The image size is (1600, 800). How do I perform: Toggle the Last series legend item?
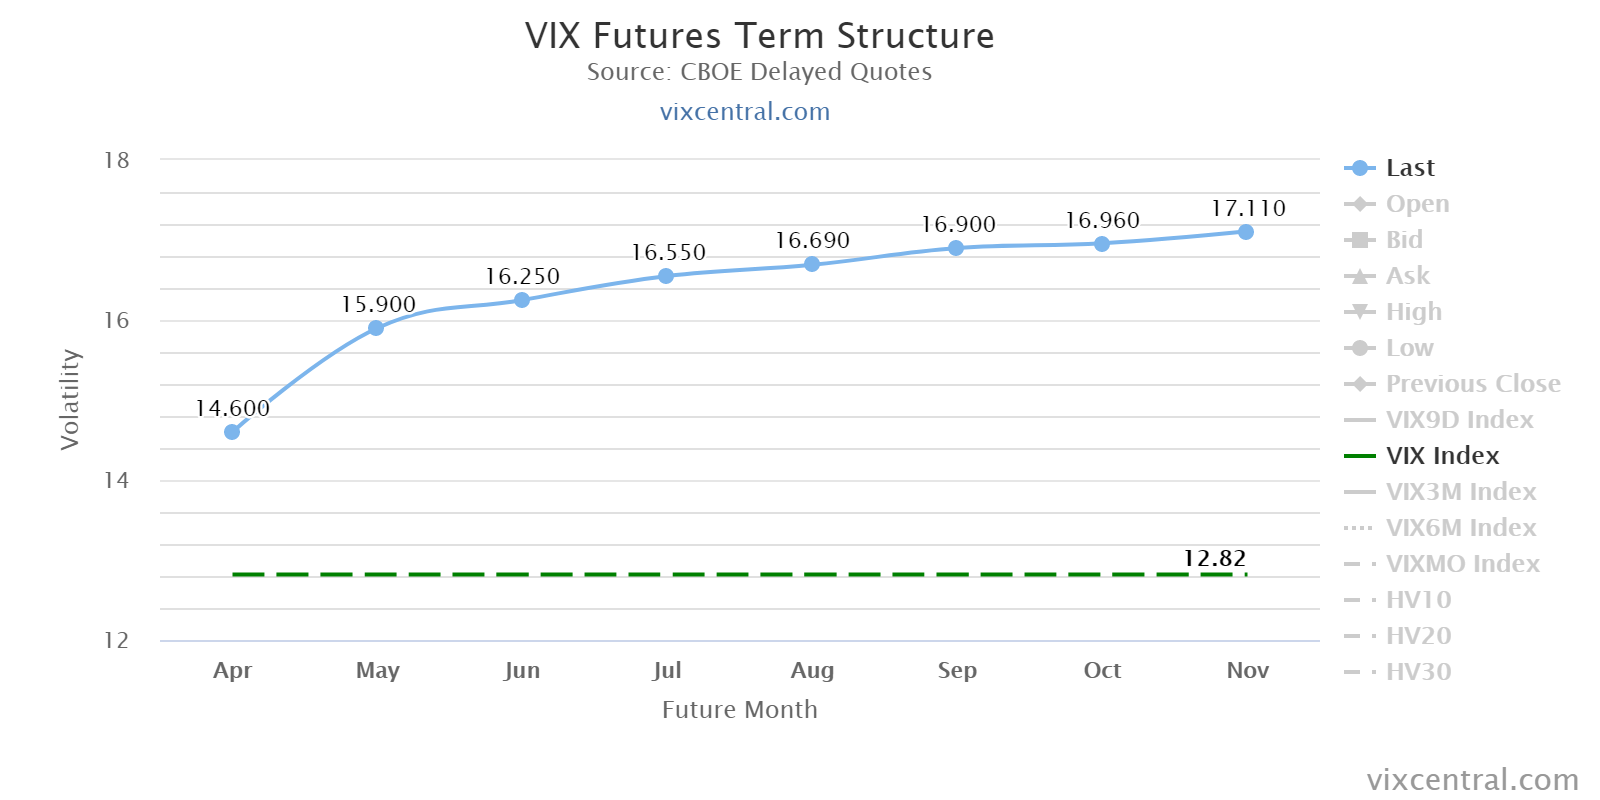[1409, 168]
